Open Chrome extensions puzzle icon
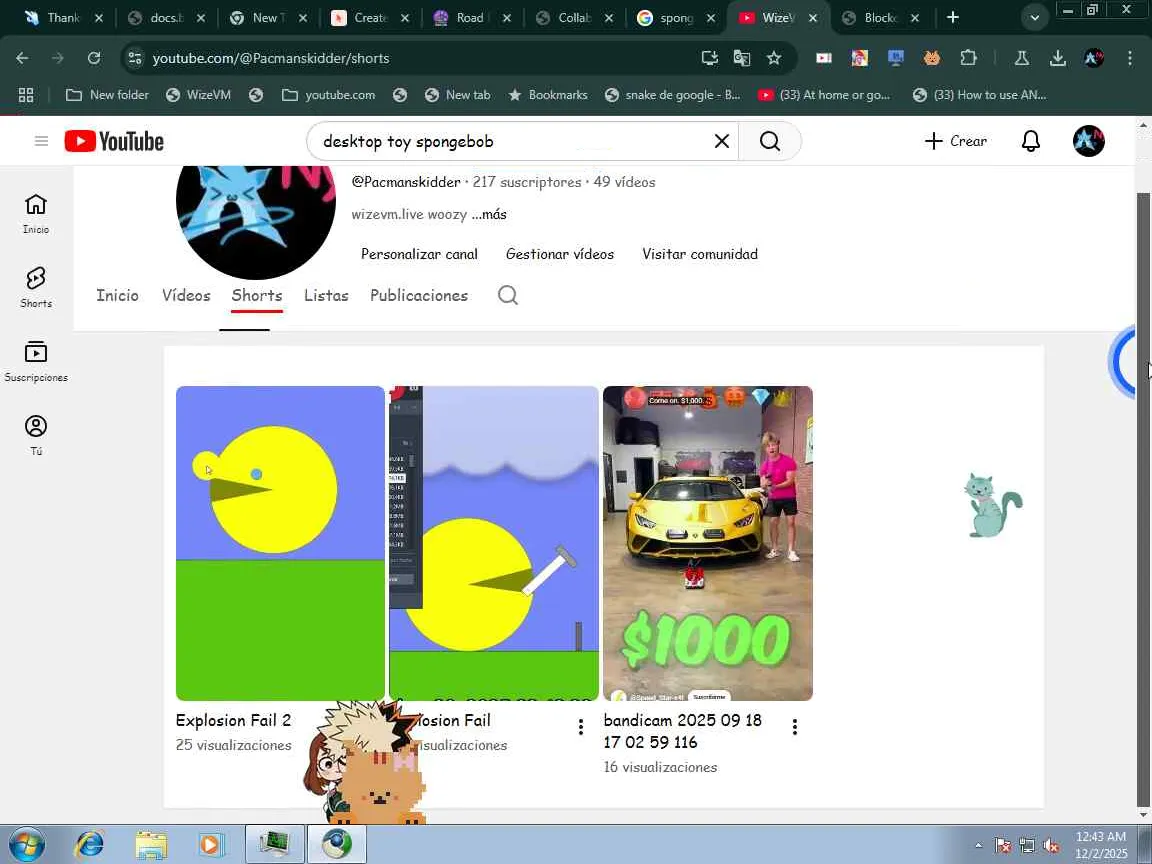Viewport: 1152px width, 864px height. tap(968, 58)
